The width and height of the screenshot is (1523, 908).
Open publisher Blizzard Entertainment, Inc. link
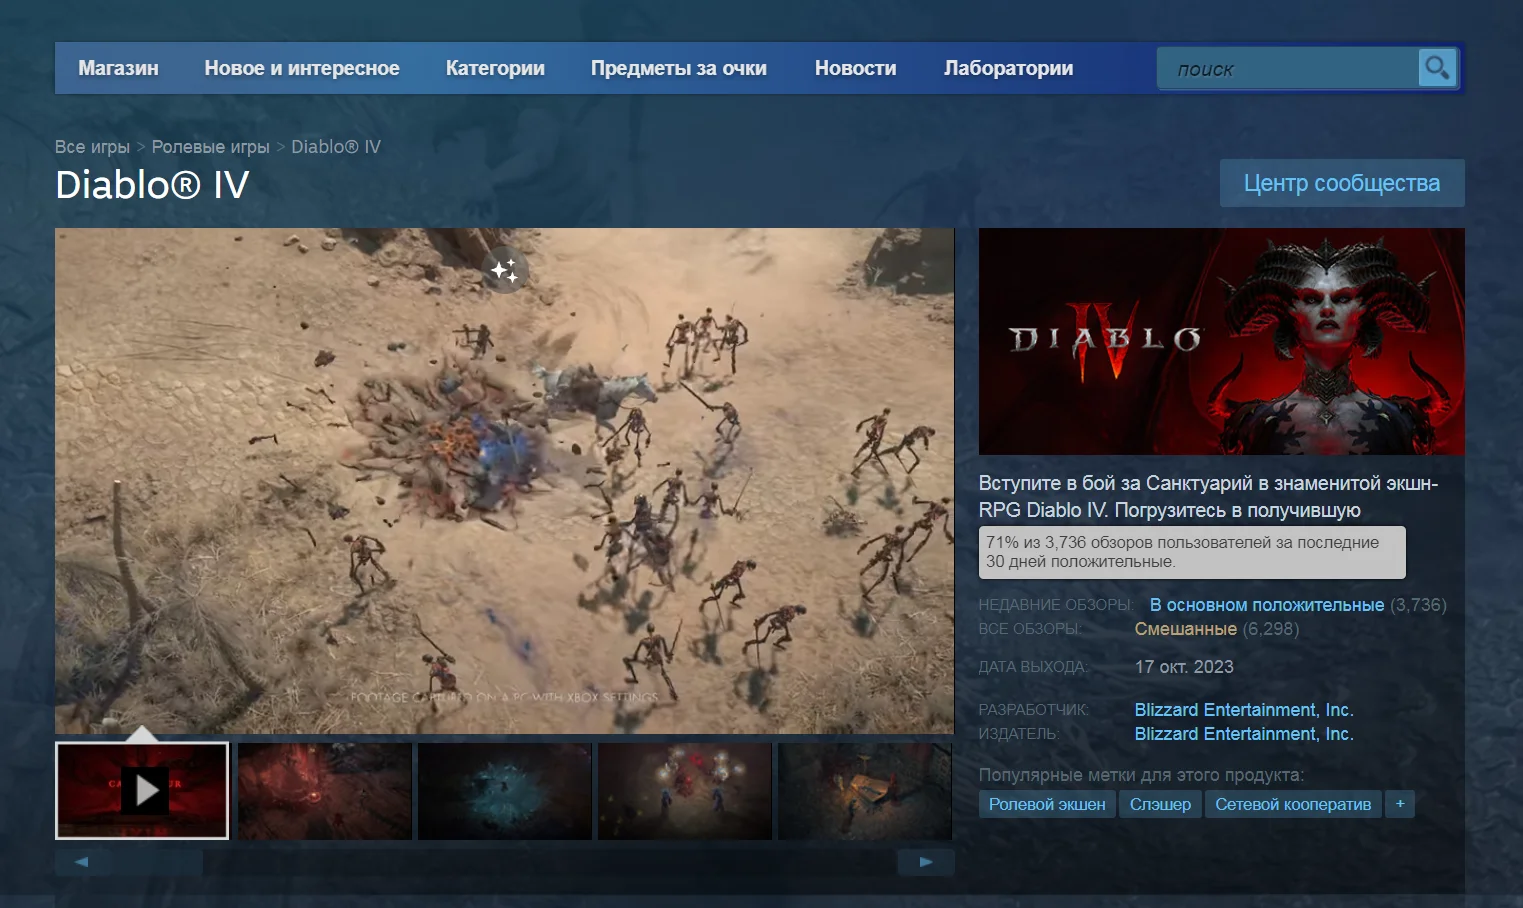click(x=1244, y=734)
